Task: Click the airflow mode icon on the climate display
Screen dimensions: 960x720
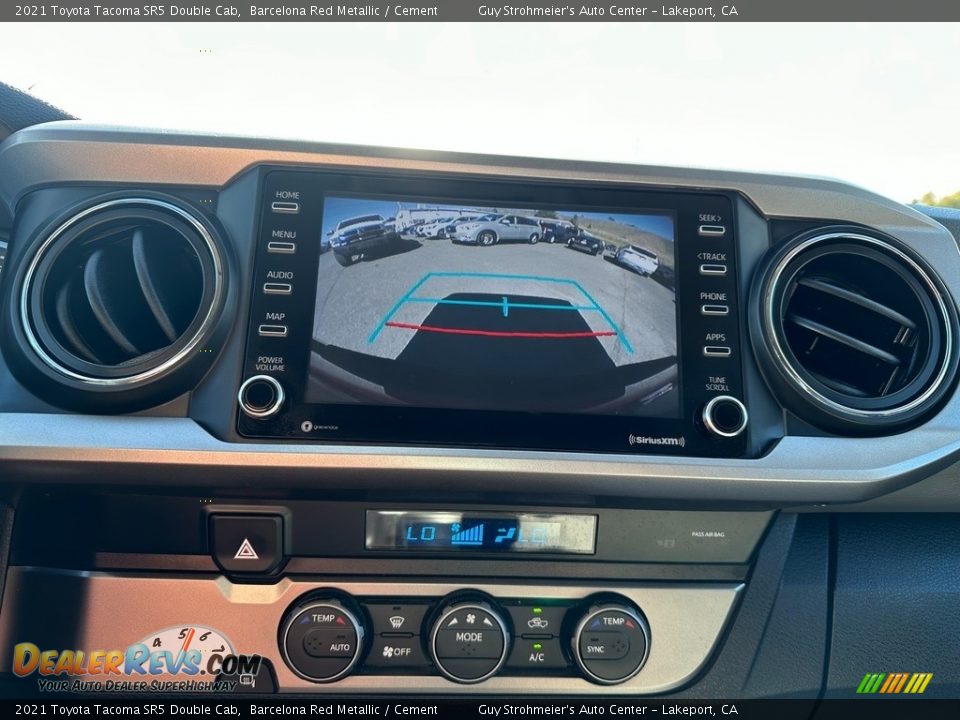Action: [505, 536]
